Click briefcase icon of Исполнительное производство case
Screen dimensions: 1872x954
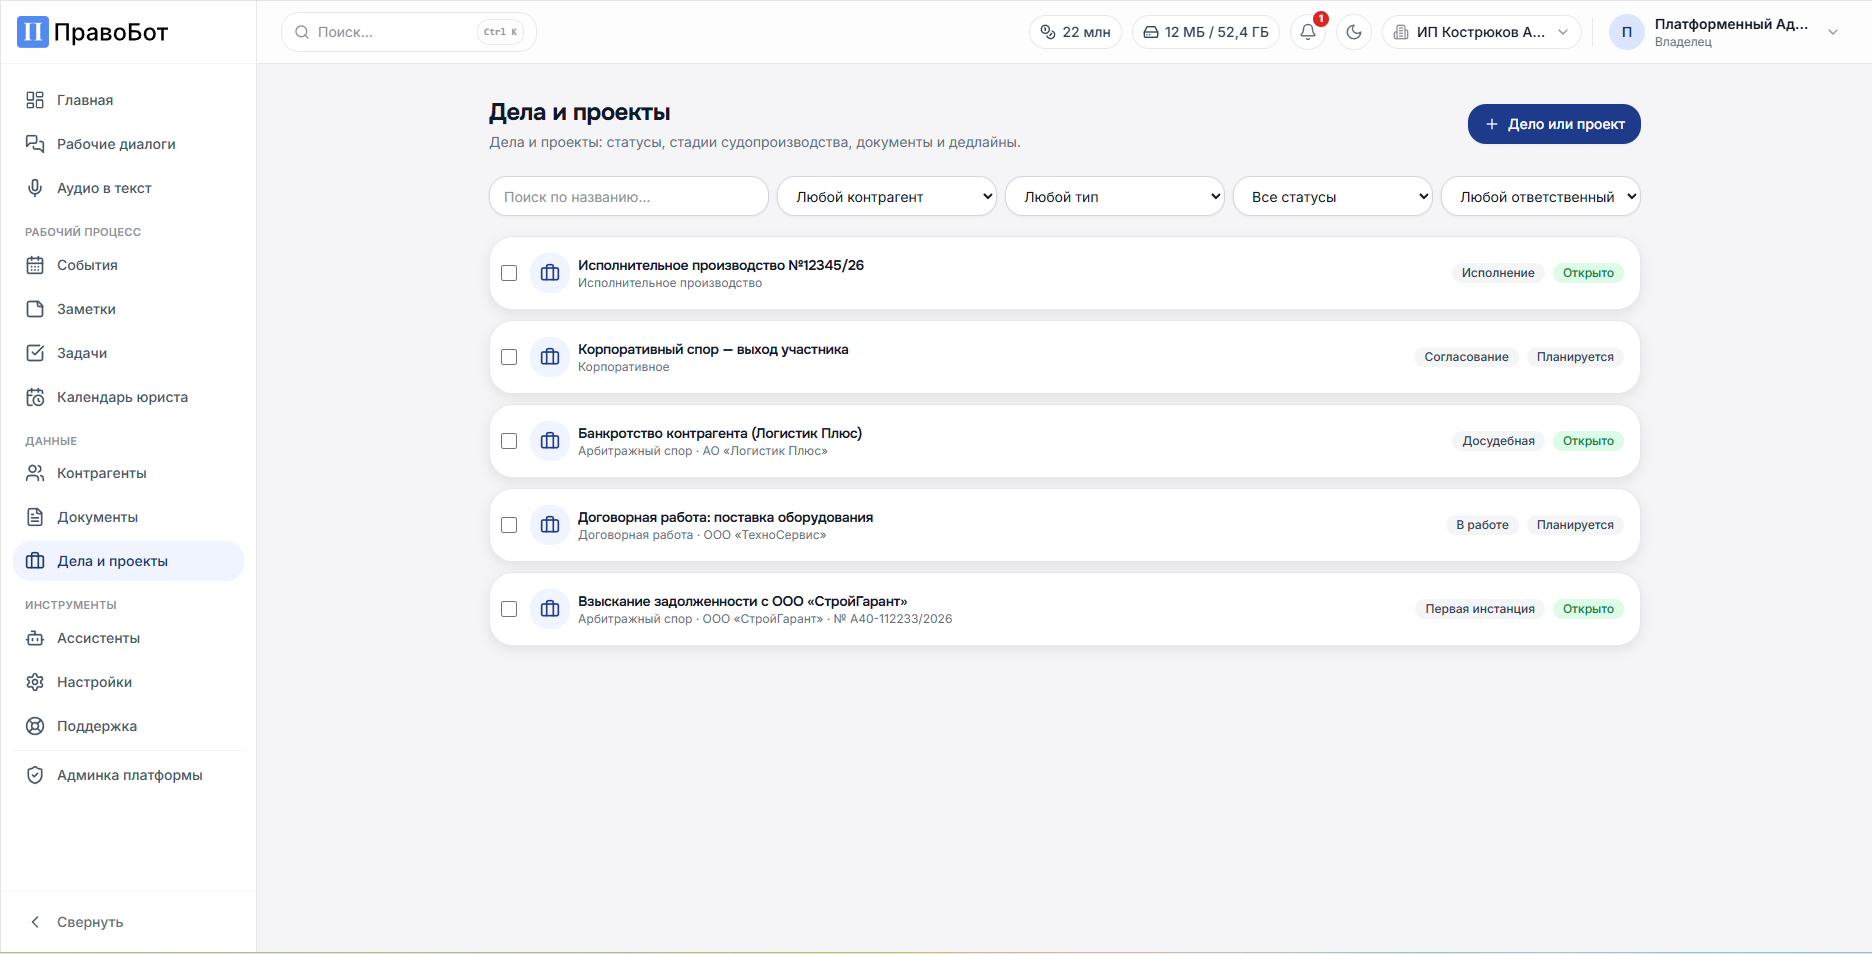(550, 273)
